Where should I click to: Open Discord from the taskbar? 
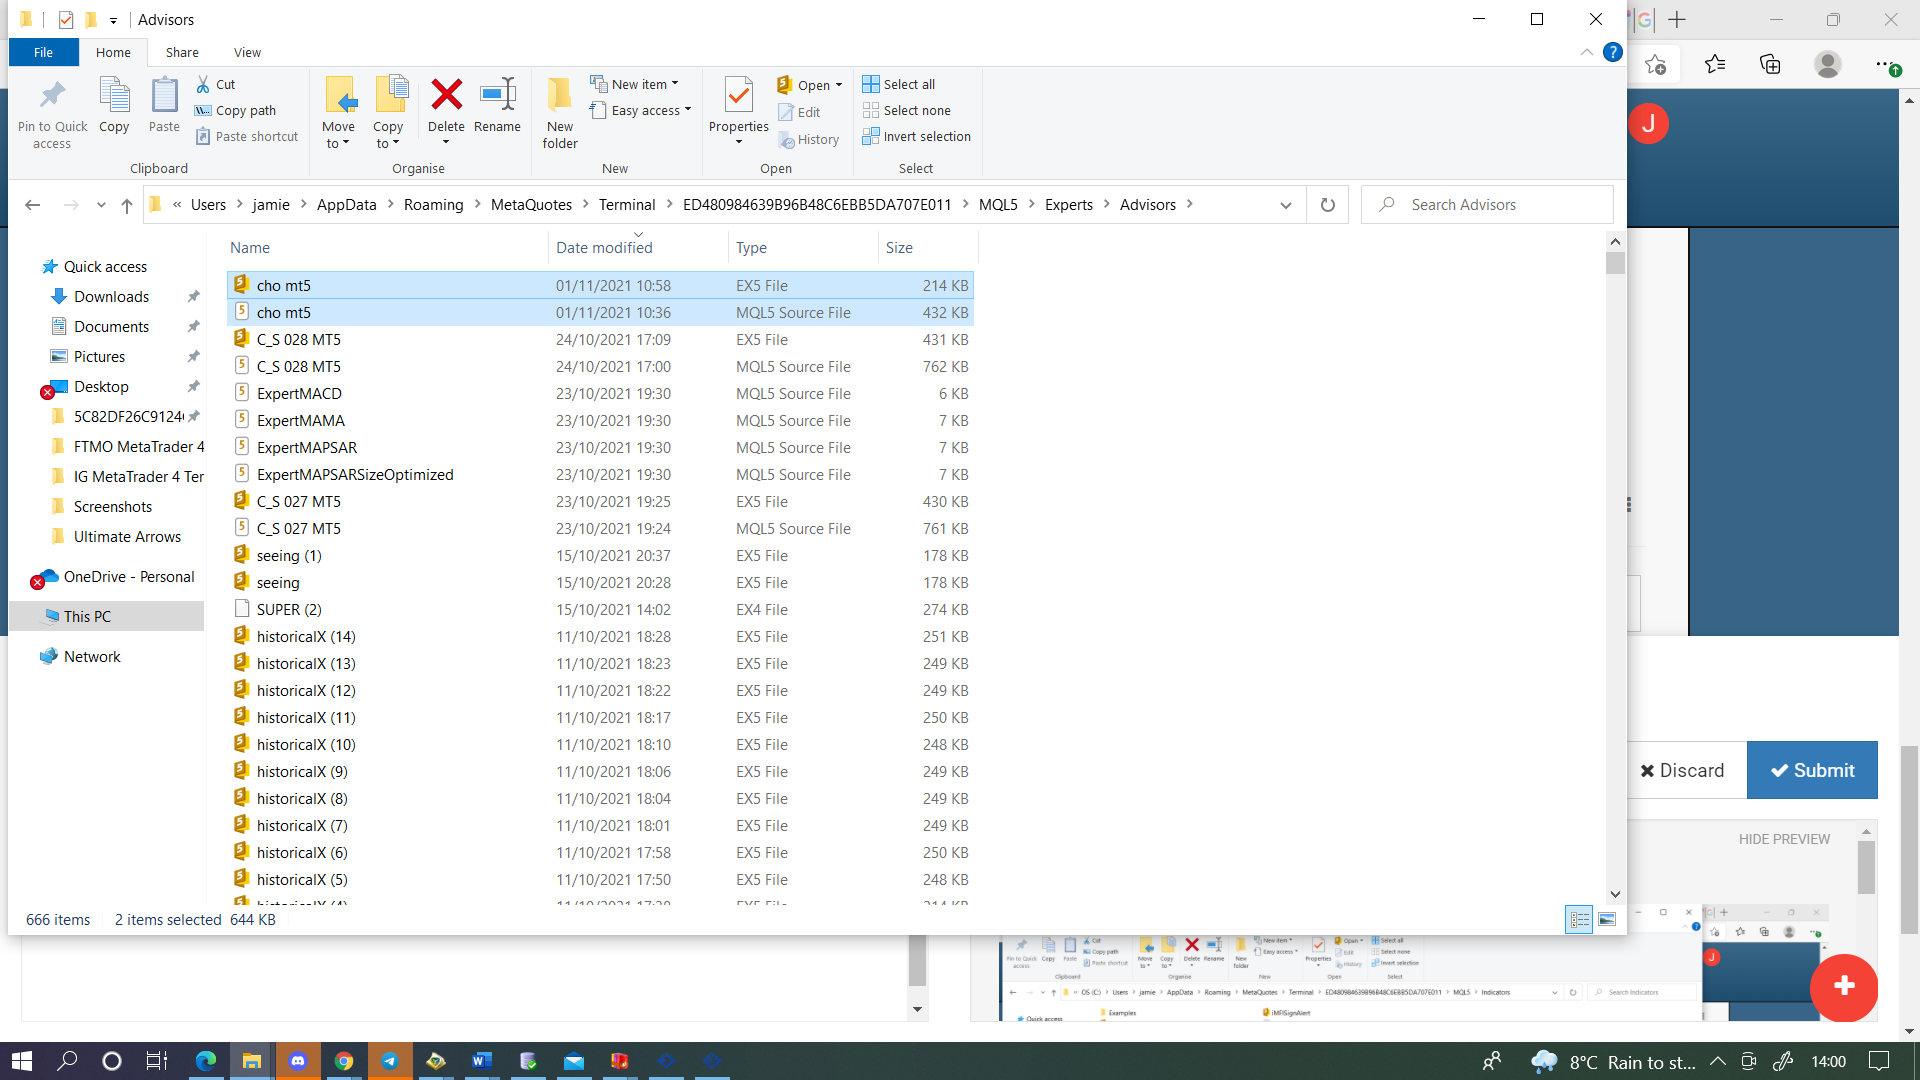[298, 1061]
